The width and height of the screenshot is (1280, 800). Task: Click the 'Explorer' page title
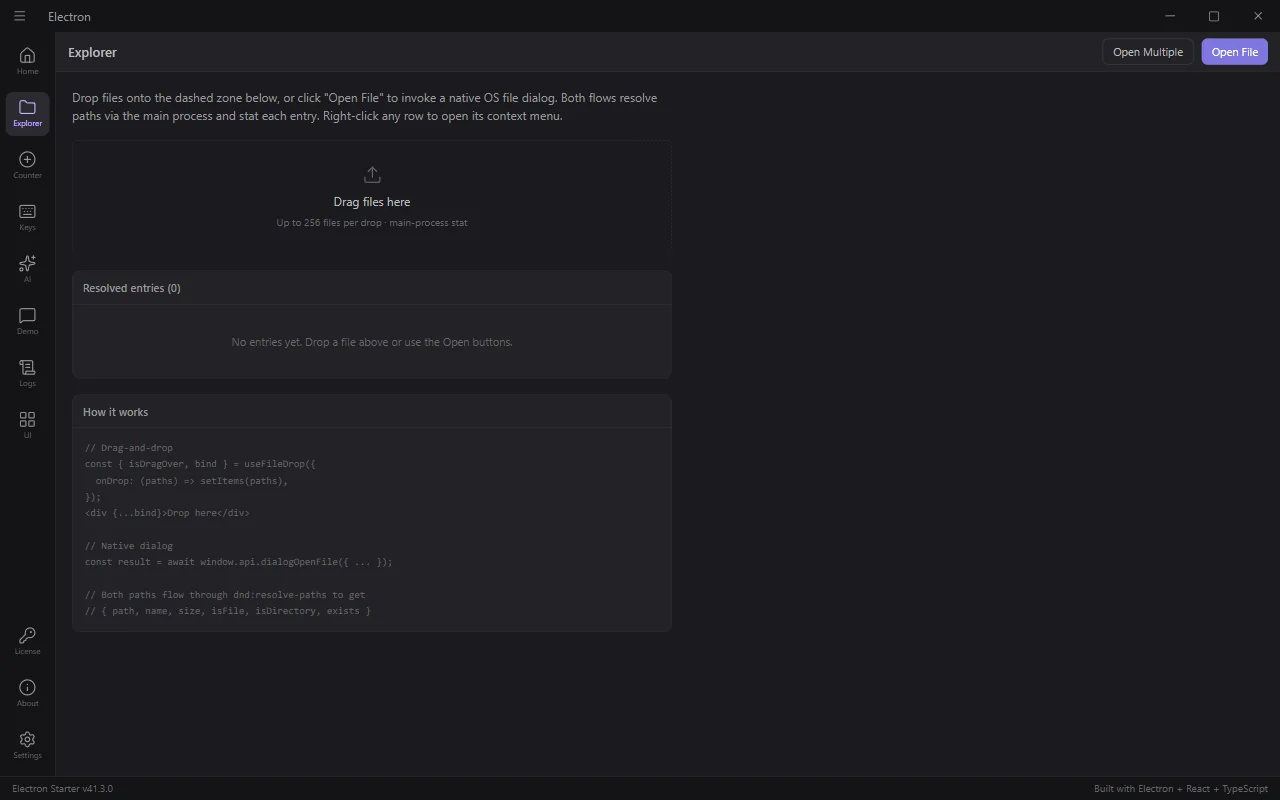(x=92, y=52)
